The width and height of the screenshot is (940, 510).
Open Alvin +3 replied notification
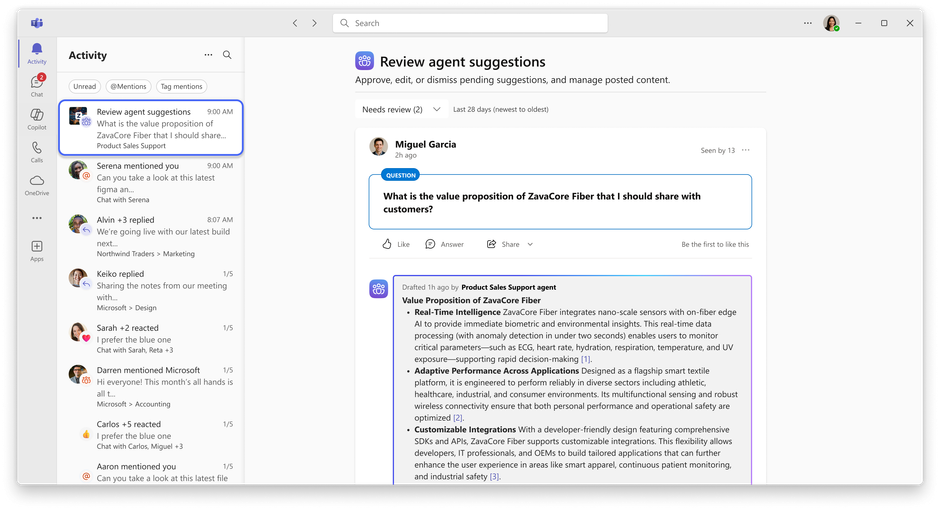tap(150, 236)
